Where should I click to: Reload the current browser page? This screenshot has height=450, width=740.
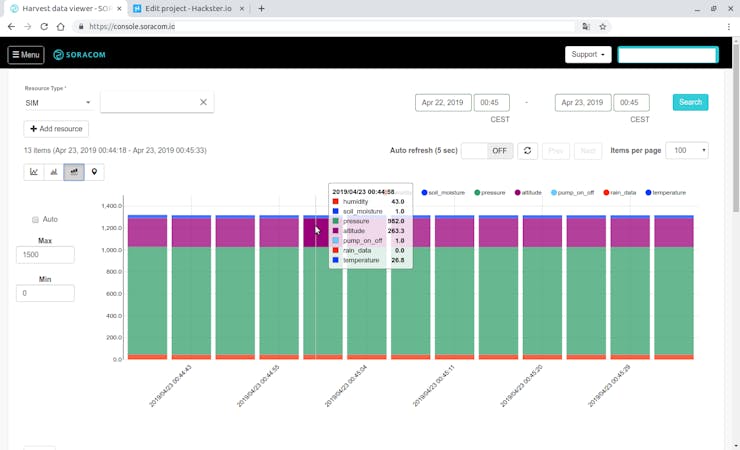[x=44, y=26]
